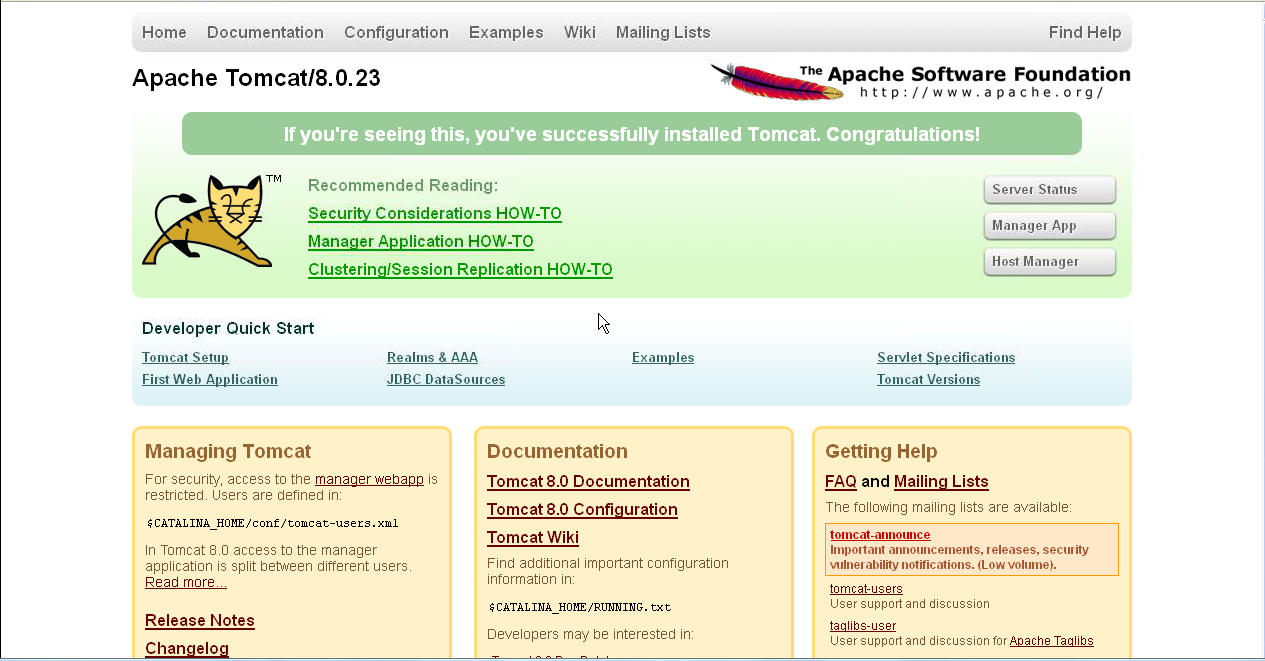1265x661 pixels.
Task: Open the taglibs-user mailing list link
Action: pyautogui.click(x=863, y=626)
